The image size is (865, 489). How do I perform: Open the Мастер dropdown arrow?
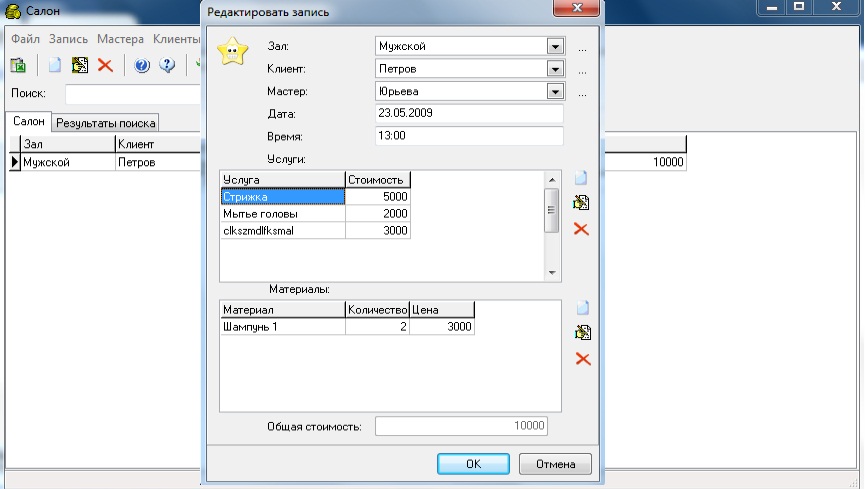[555, 92]
